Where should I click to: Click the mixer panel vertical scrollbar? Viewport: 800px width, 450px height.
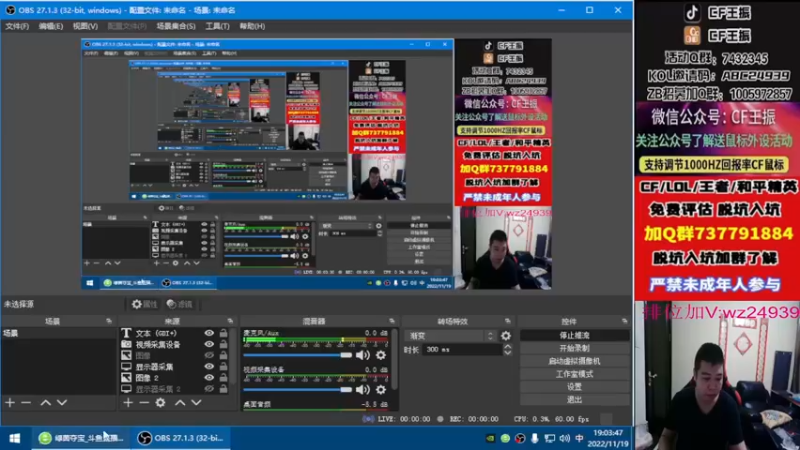394,357
